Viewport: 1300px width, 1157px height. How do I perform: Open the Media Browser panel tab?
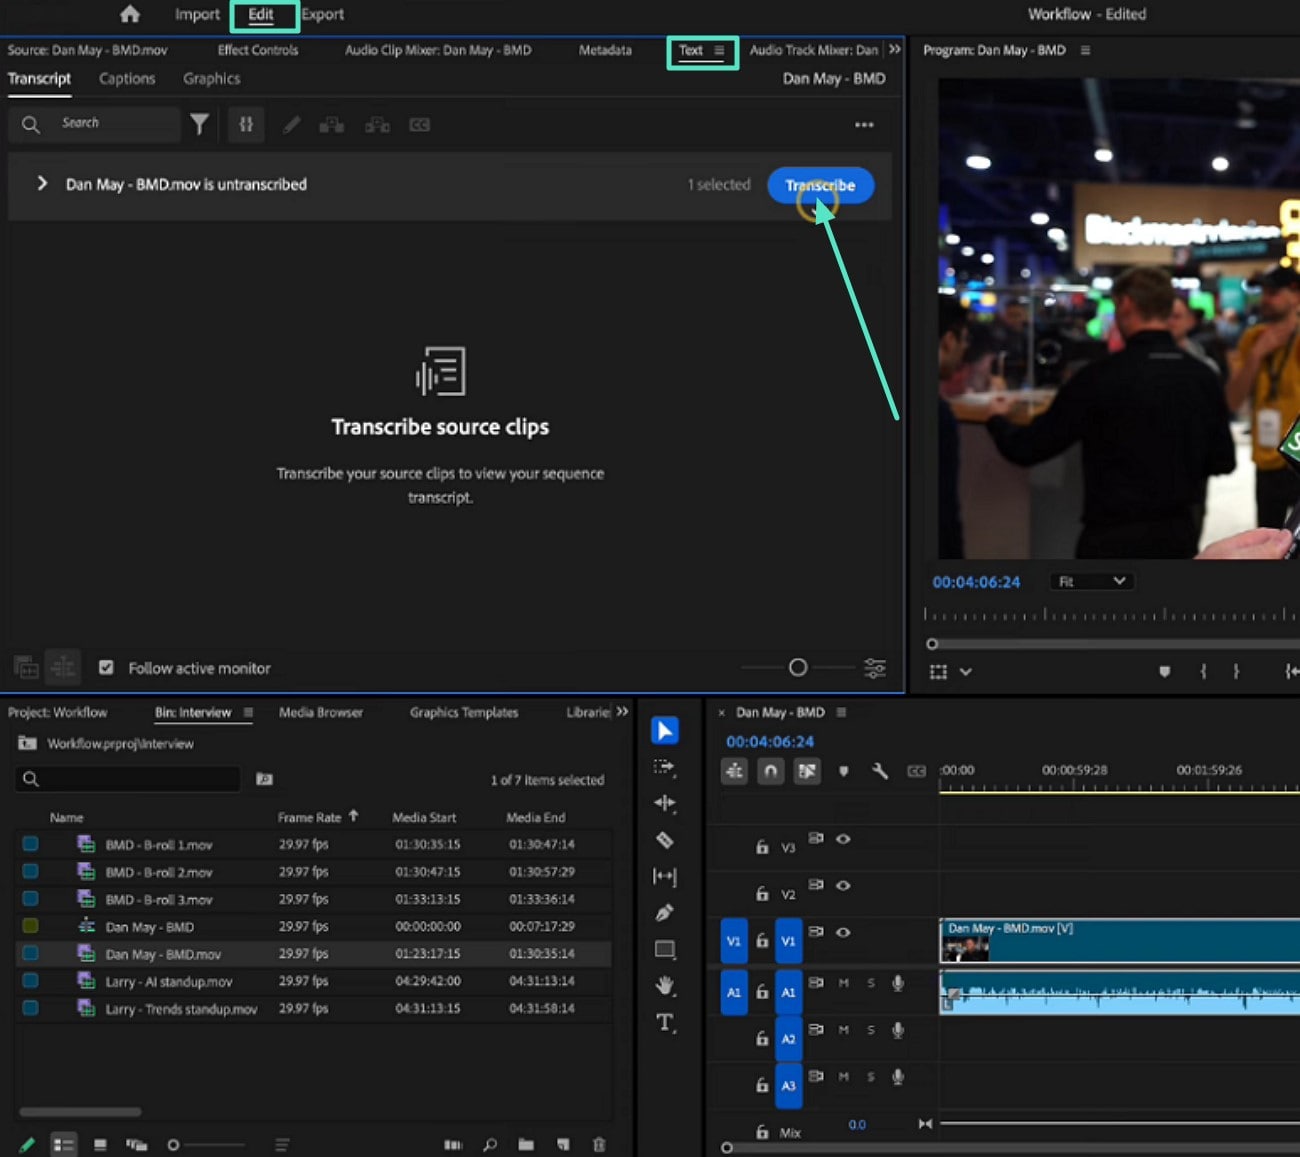pos(320,712)
